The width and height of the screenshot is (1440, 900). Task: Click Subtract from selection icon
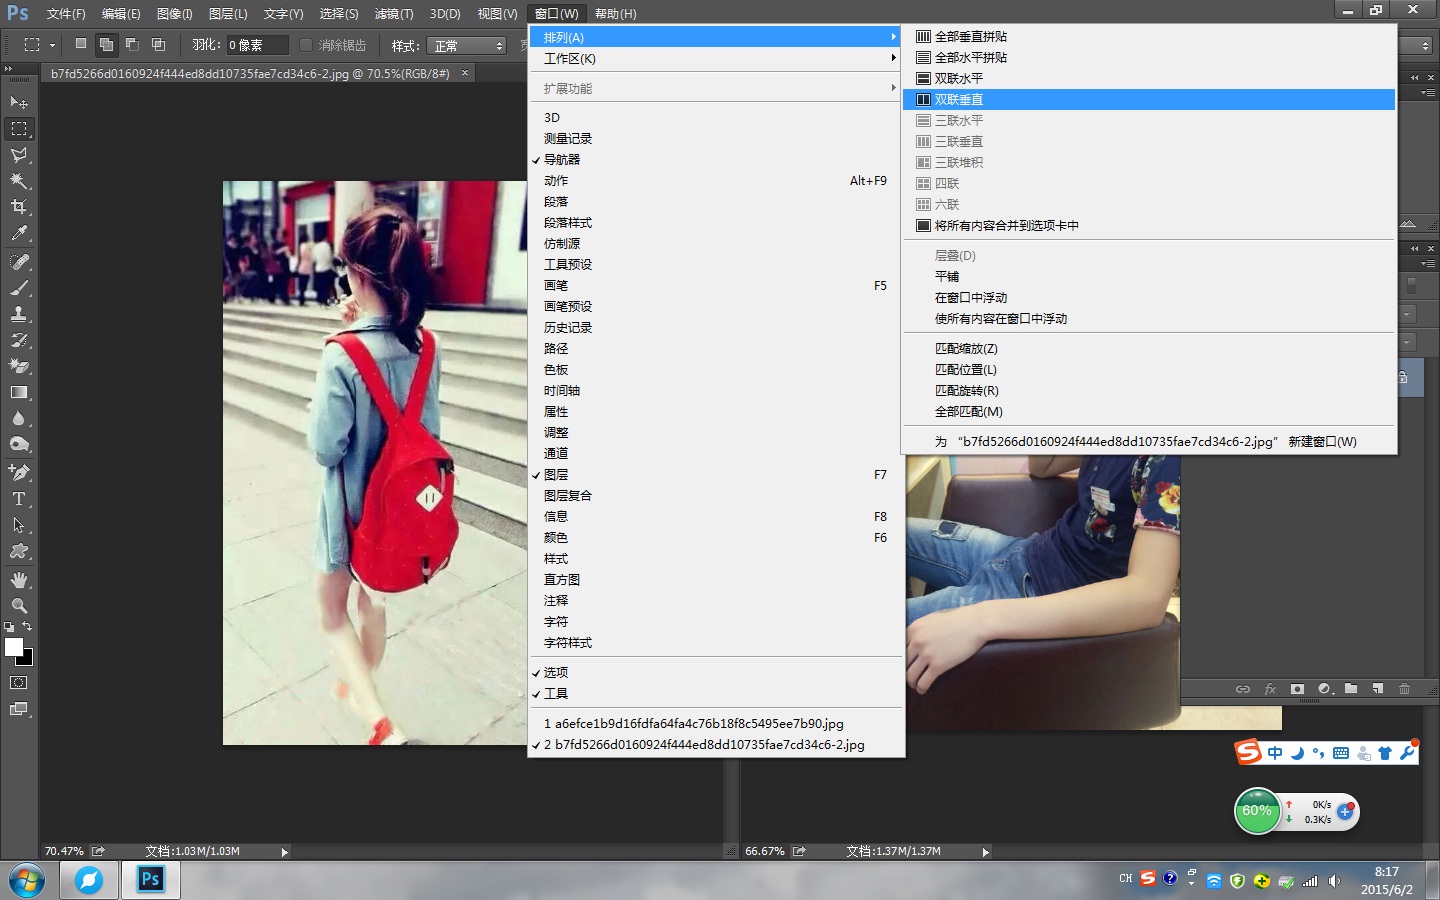[x=132, y=44]
